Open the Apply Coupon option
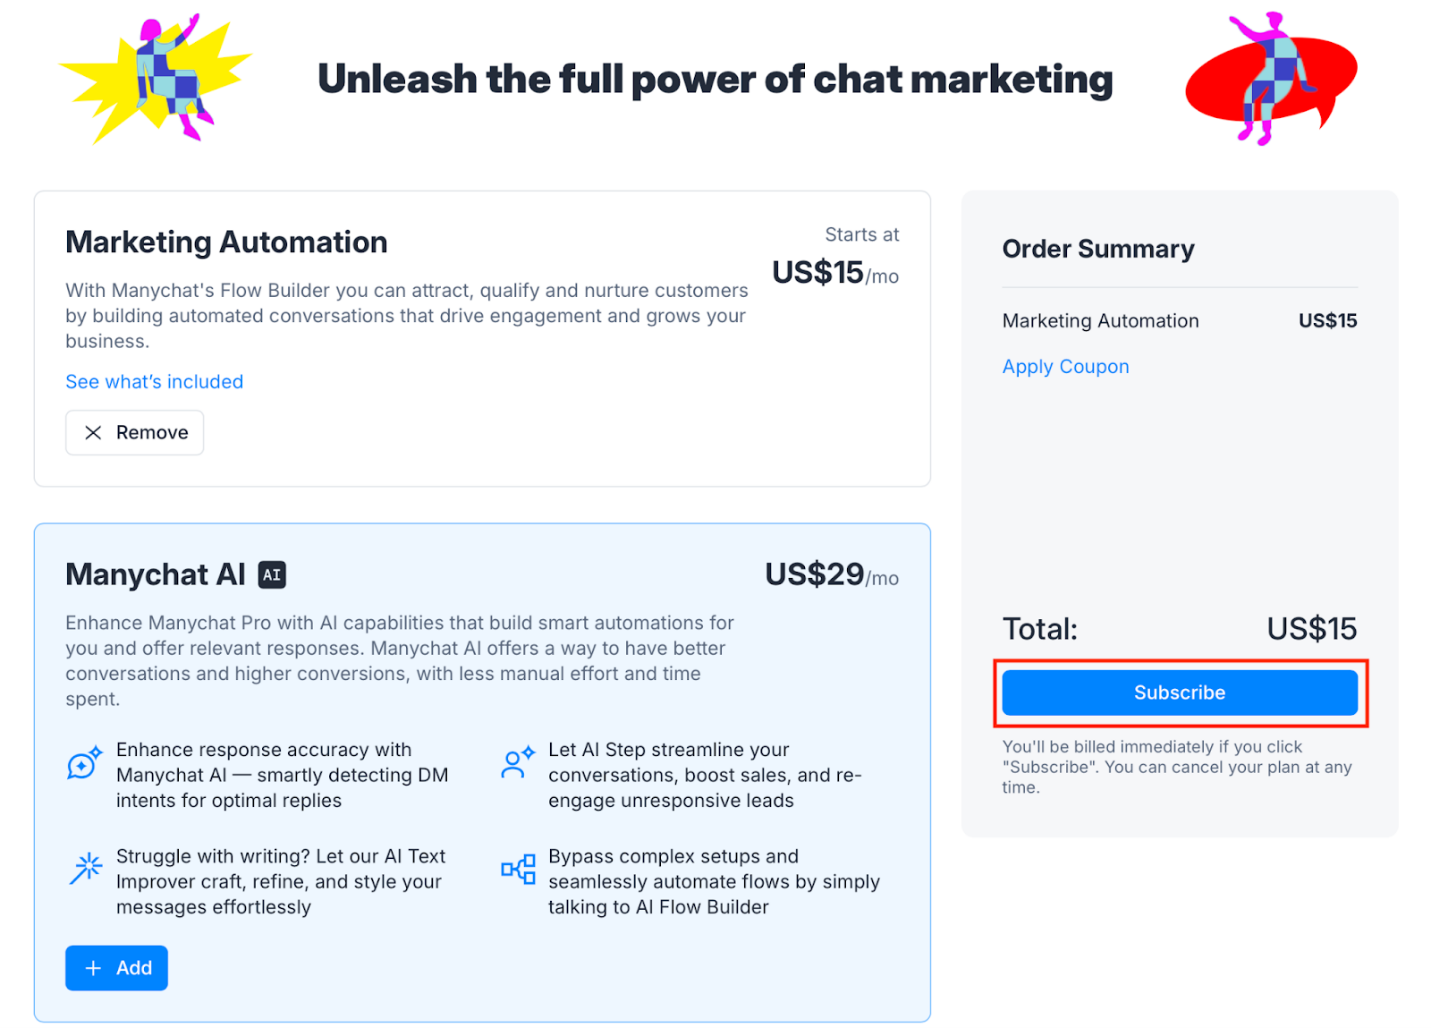The height and width of the screenshot is (1028, 1431). (x=1065, y=366)
